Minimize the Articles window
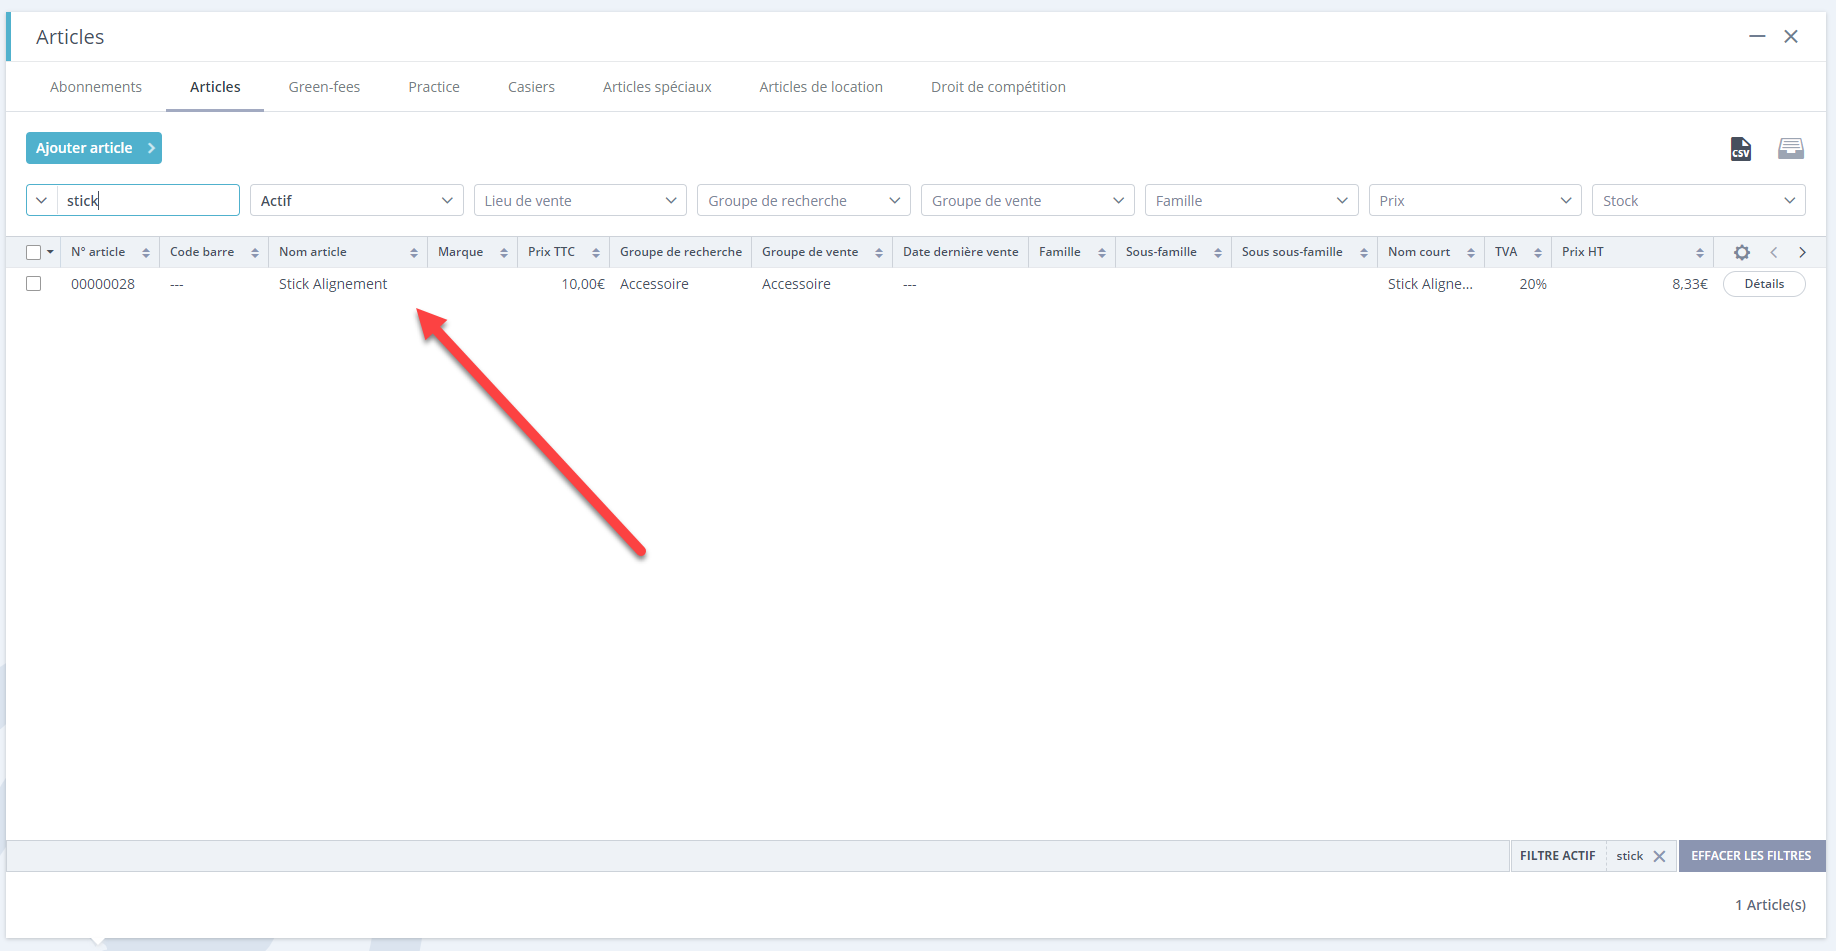 [1757, 37]
